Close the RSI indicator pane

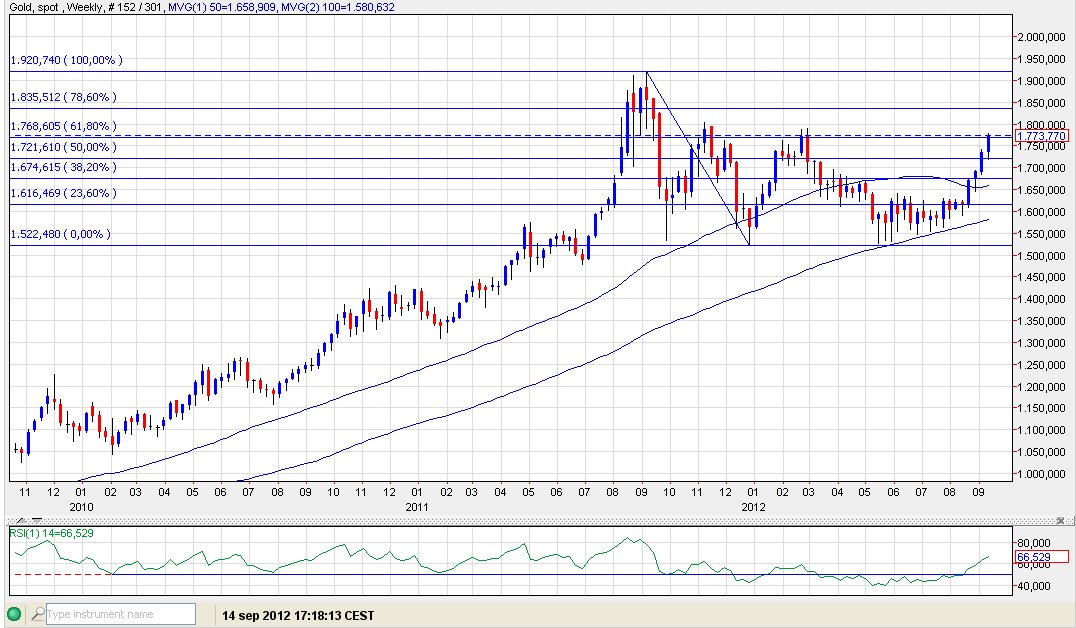1062,521
